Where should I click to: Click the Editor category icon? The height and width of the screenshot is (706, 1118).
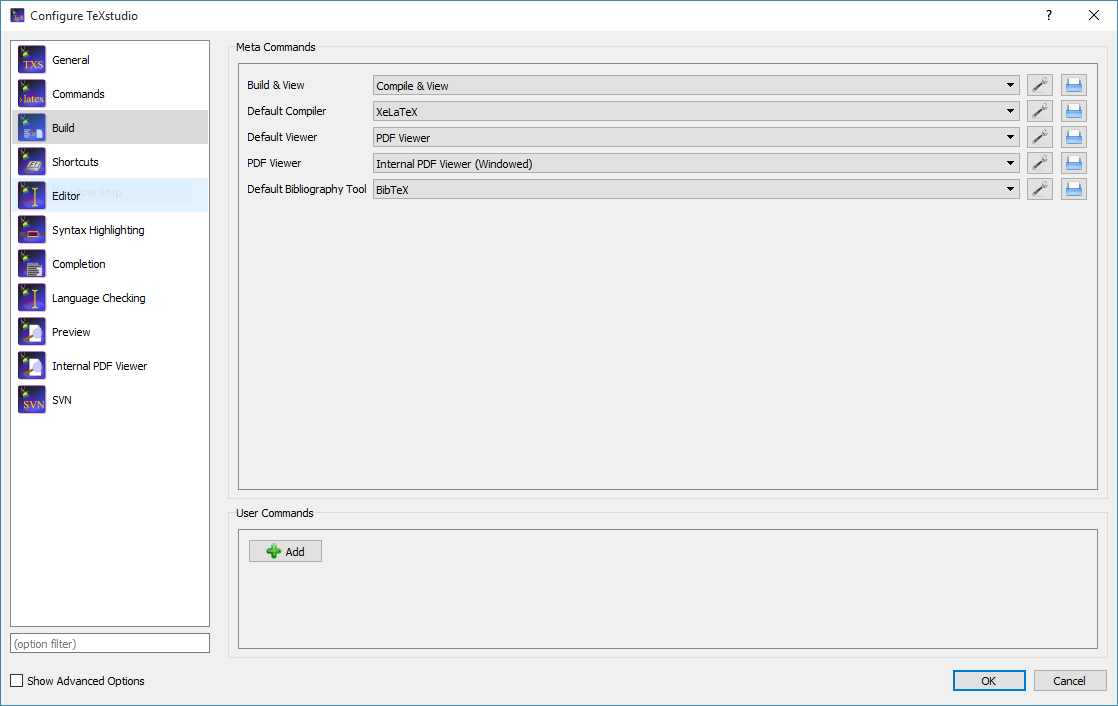32,196
